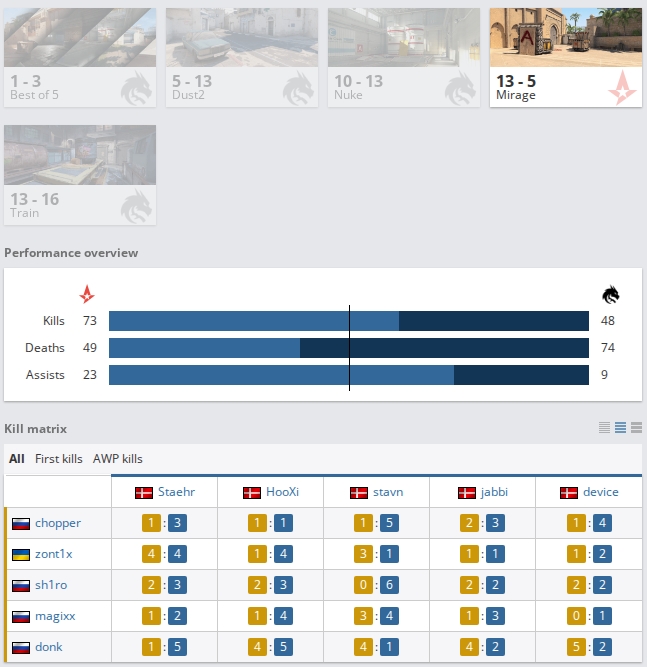This screenshot has height=667, width=647.
Task: Open jabbi's player profile link
Action: point(494,492)
